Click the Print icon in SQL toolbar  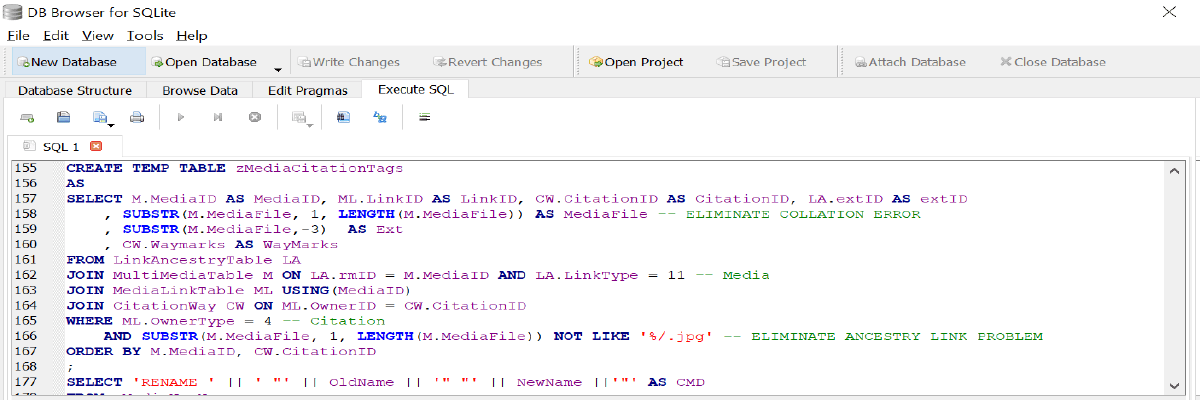tap(137, 117)
